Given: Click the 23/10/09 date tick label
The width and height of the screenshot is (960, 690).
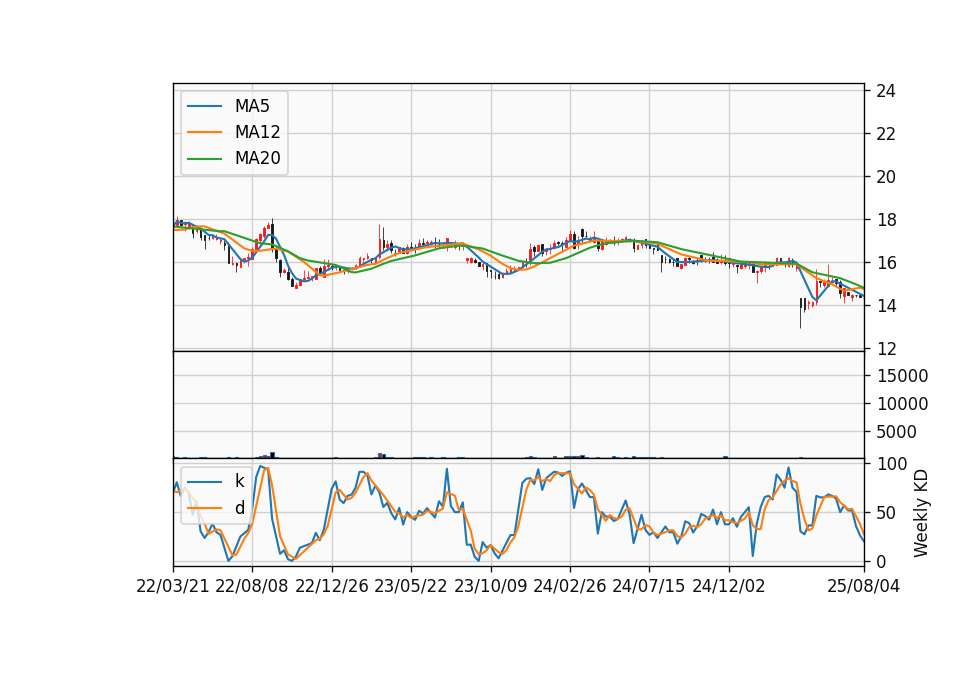Looking at the screenshot, I should click(x=490, y=586).
